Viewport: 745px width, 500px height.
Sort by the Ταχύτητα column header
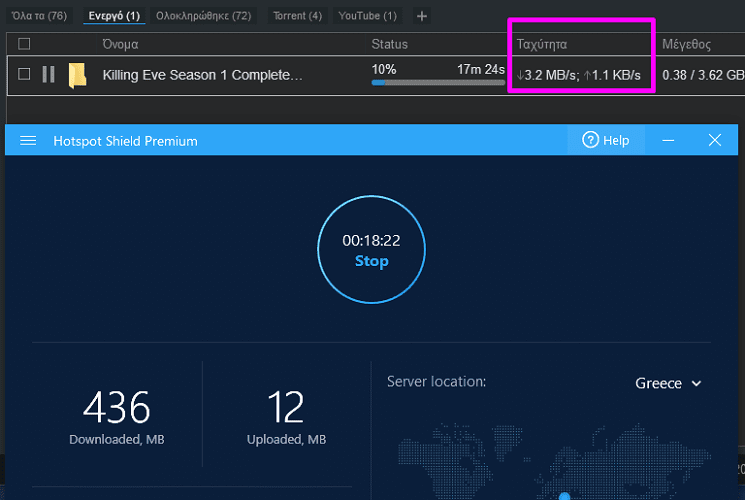pyautogui.click(x=542, y=44)
